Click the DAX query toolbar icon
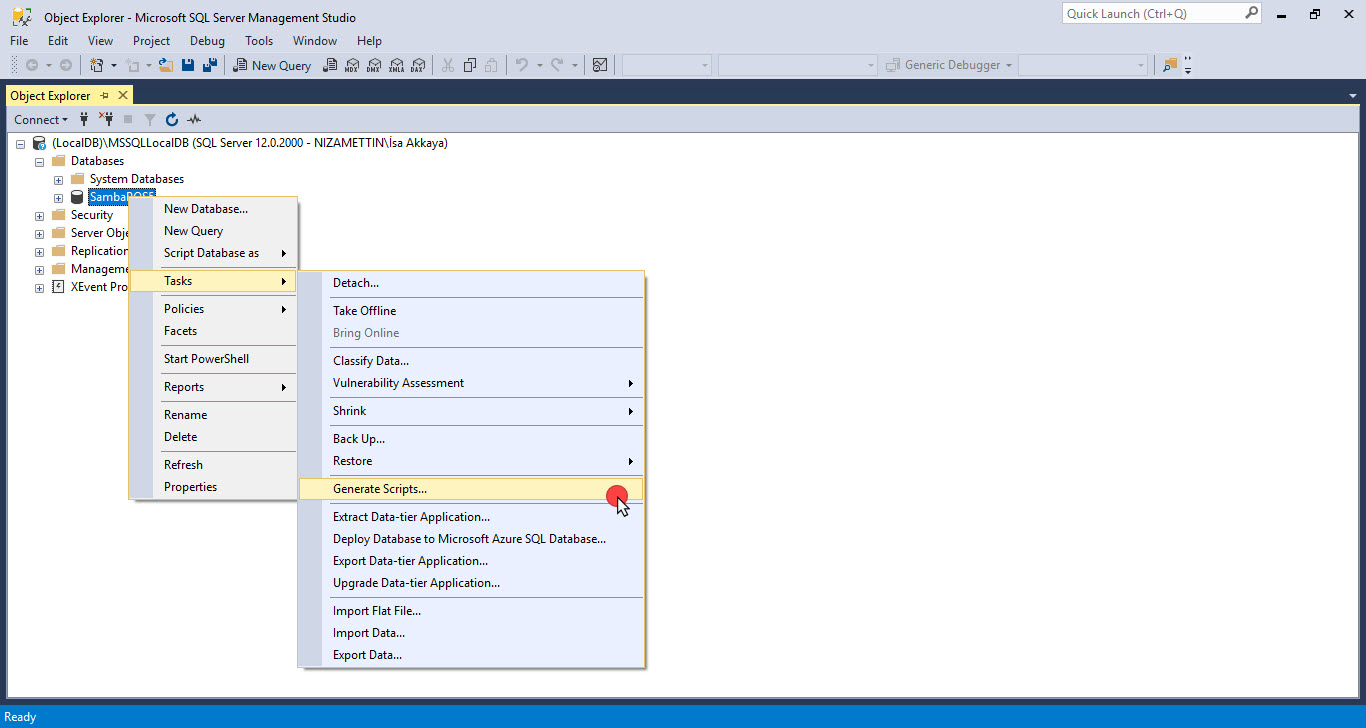Viewport: 1366px width, 728px height. tap(418, 65)
